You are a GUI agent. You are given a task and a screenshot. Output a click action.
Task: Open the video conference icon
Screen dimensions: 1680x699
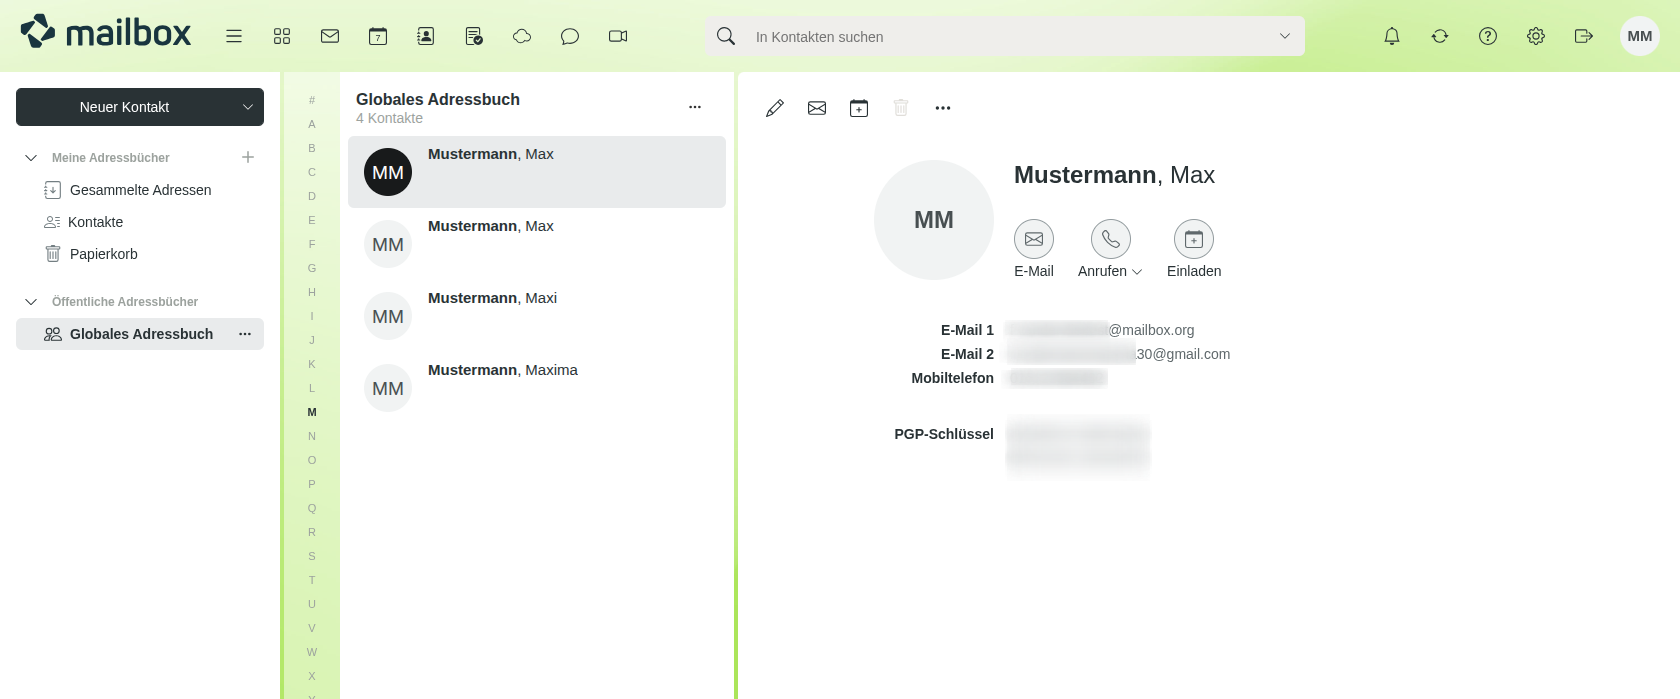(618, 36)
